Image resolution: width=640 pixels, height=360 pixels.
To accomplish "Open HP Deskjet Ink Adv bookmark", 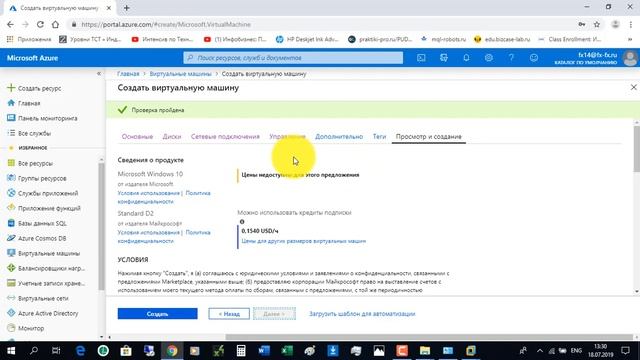I will [307, 39].
